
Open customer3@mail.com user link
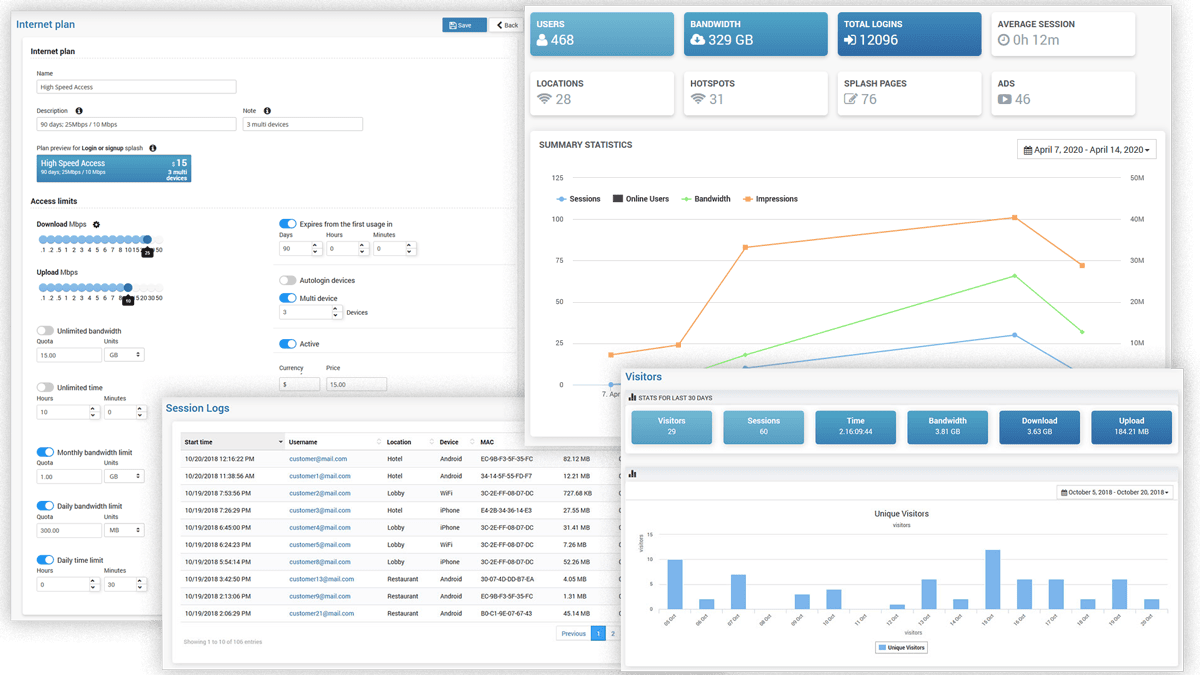click(321, 510)
